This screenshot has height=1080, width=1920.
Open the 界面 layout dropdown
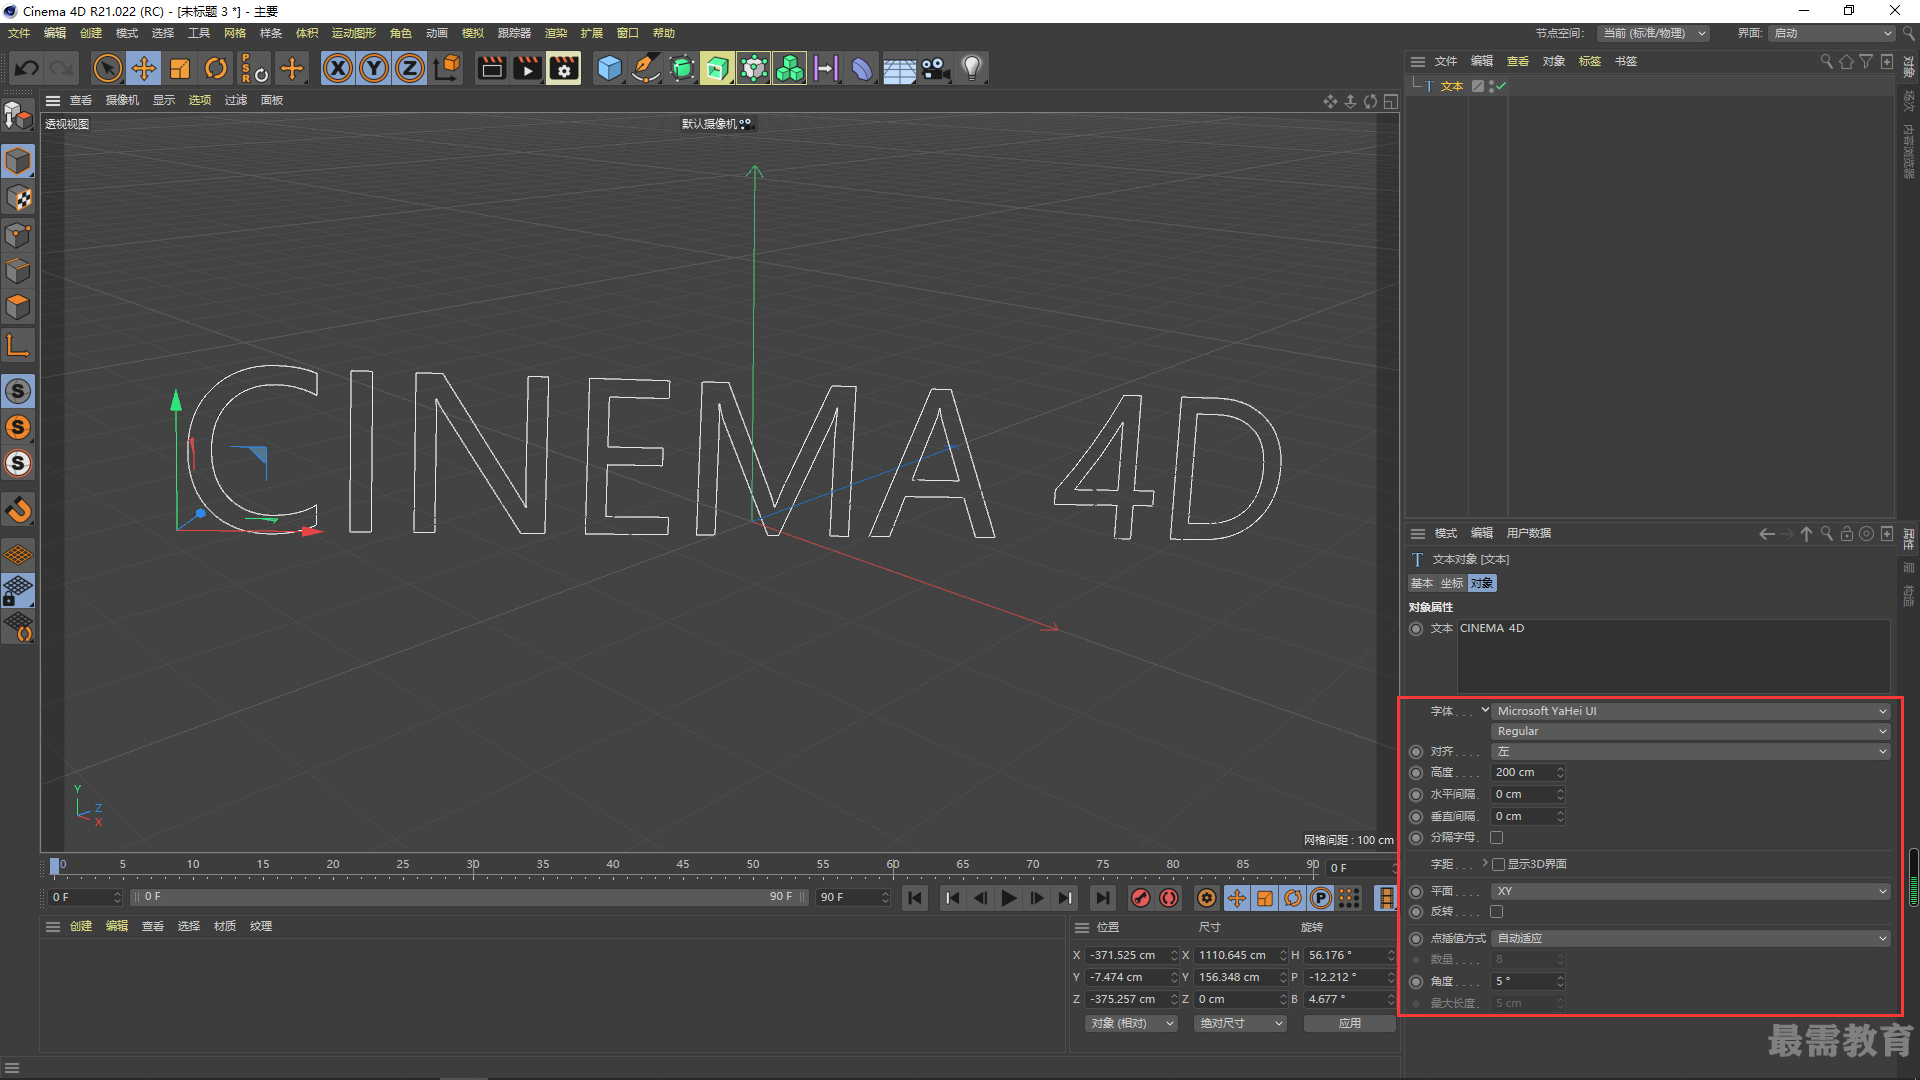[1833, 34]
